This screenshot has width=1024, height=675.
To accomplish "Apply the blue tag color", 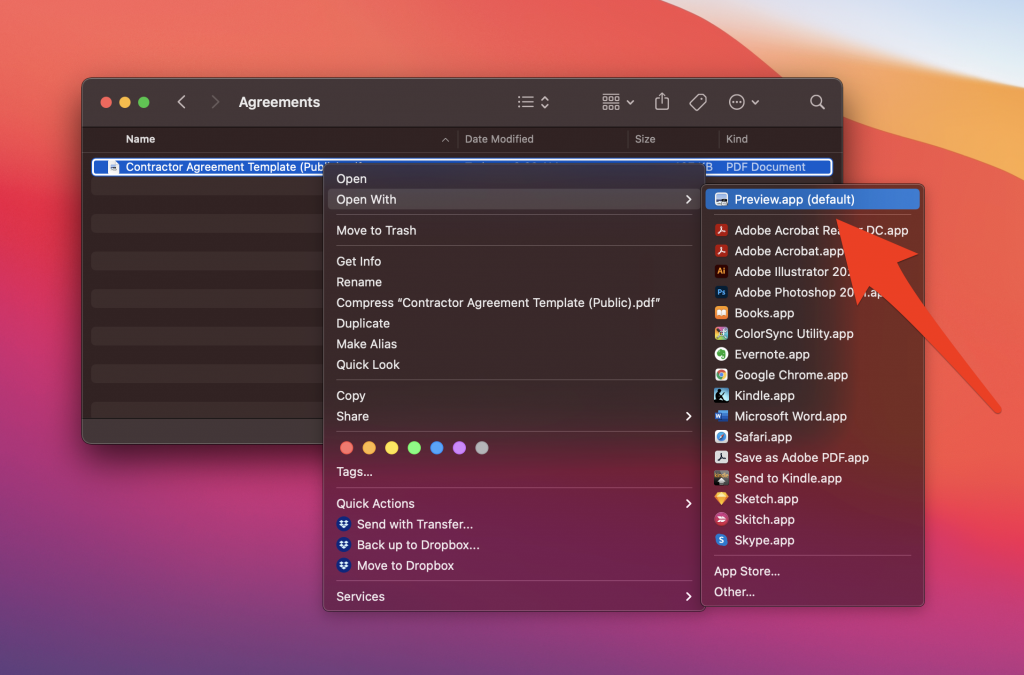I will (437, 448).
